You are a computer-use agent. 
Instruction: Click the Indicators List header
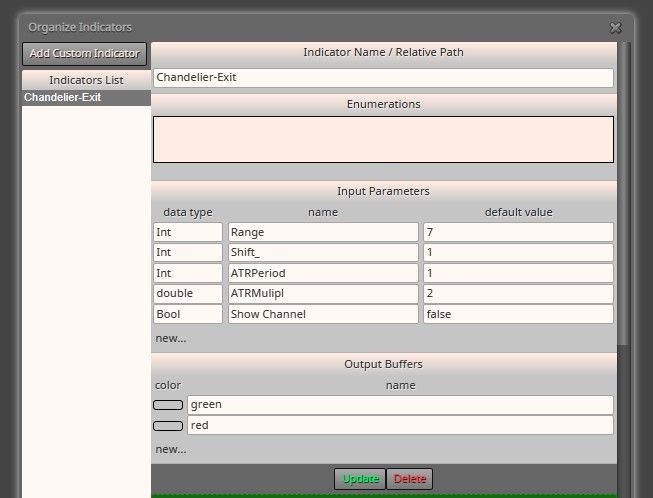(86, 80)
